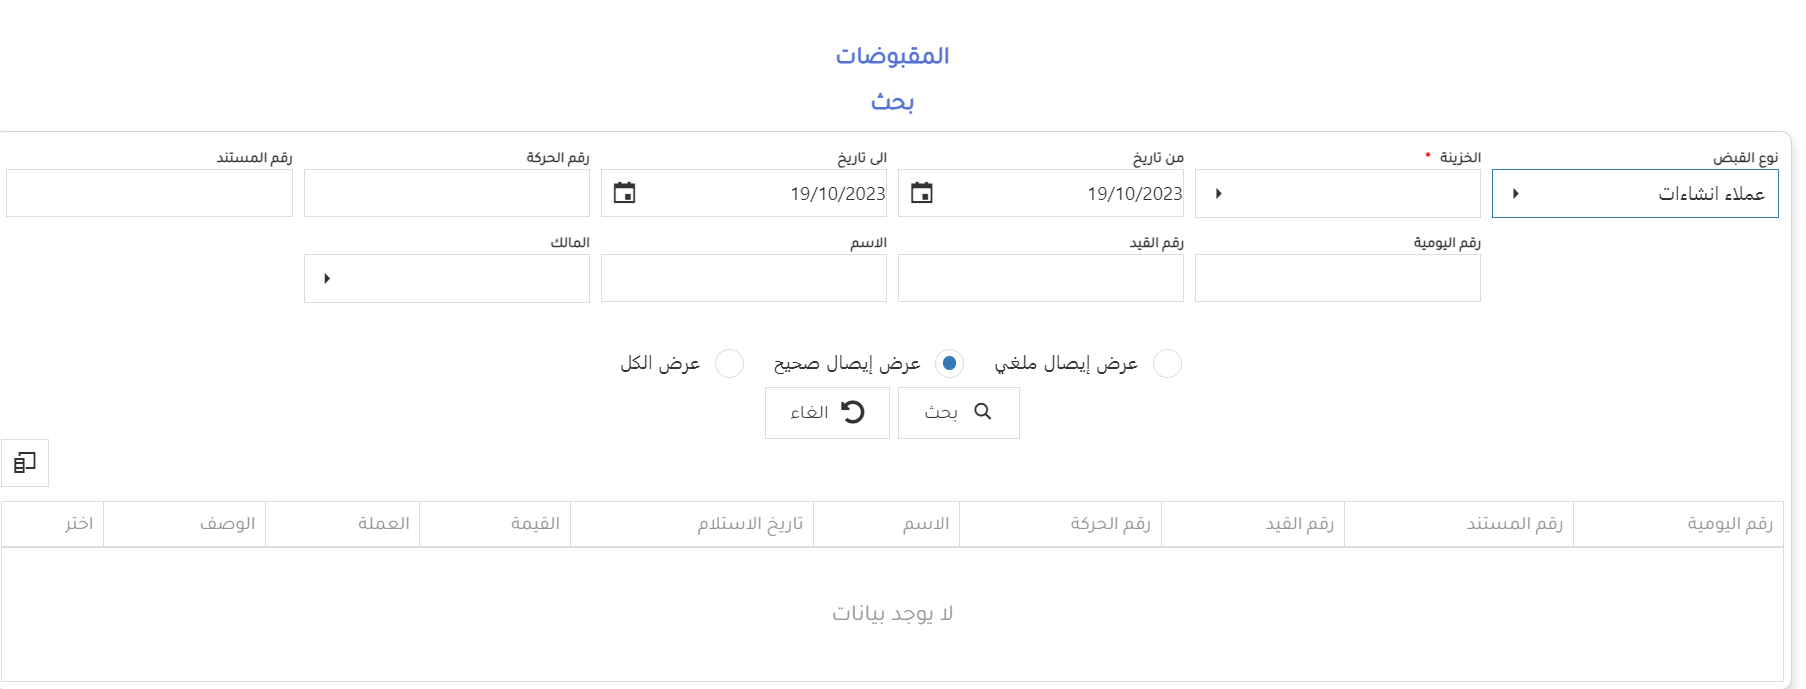
Task: Expand the 'الخزينة' dropdown arrow
Action: click(x=1219, y=193)
